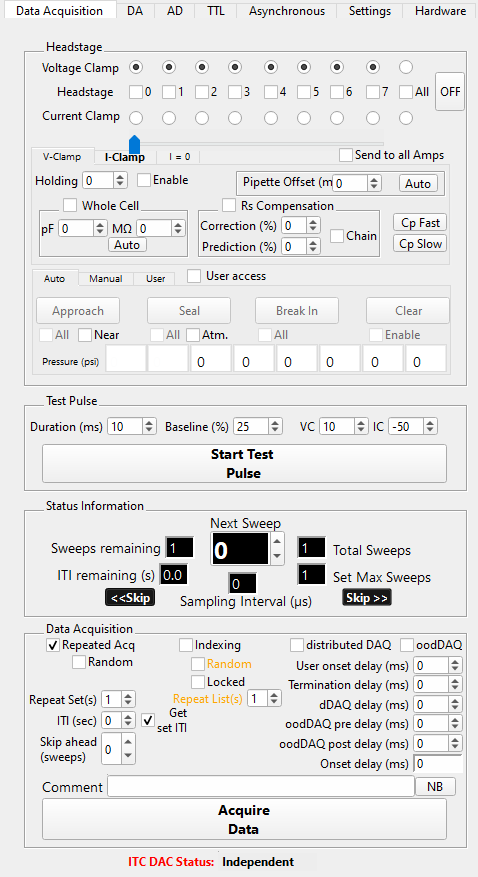This screenshot has width=478, height=877.
Task: Check the Headstage 3 checkbox
Action: (235, 92)
